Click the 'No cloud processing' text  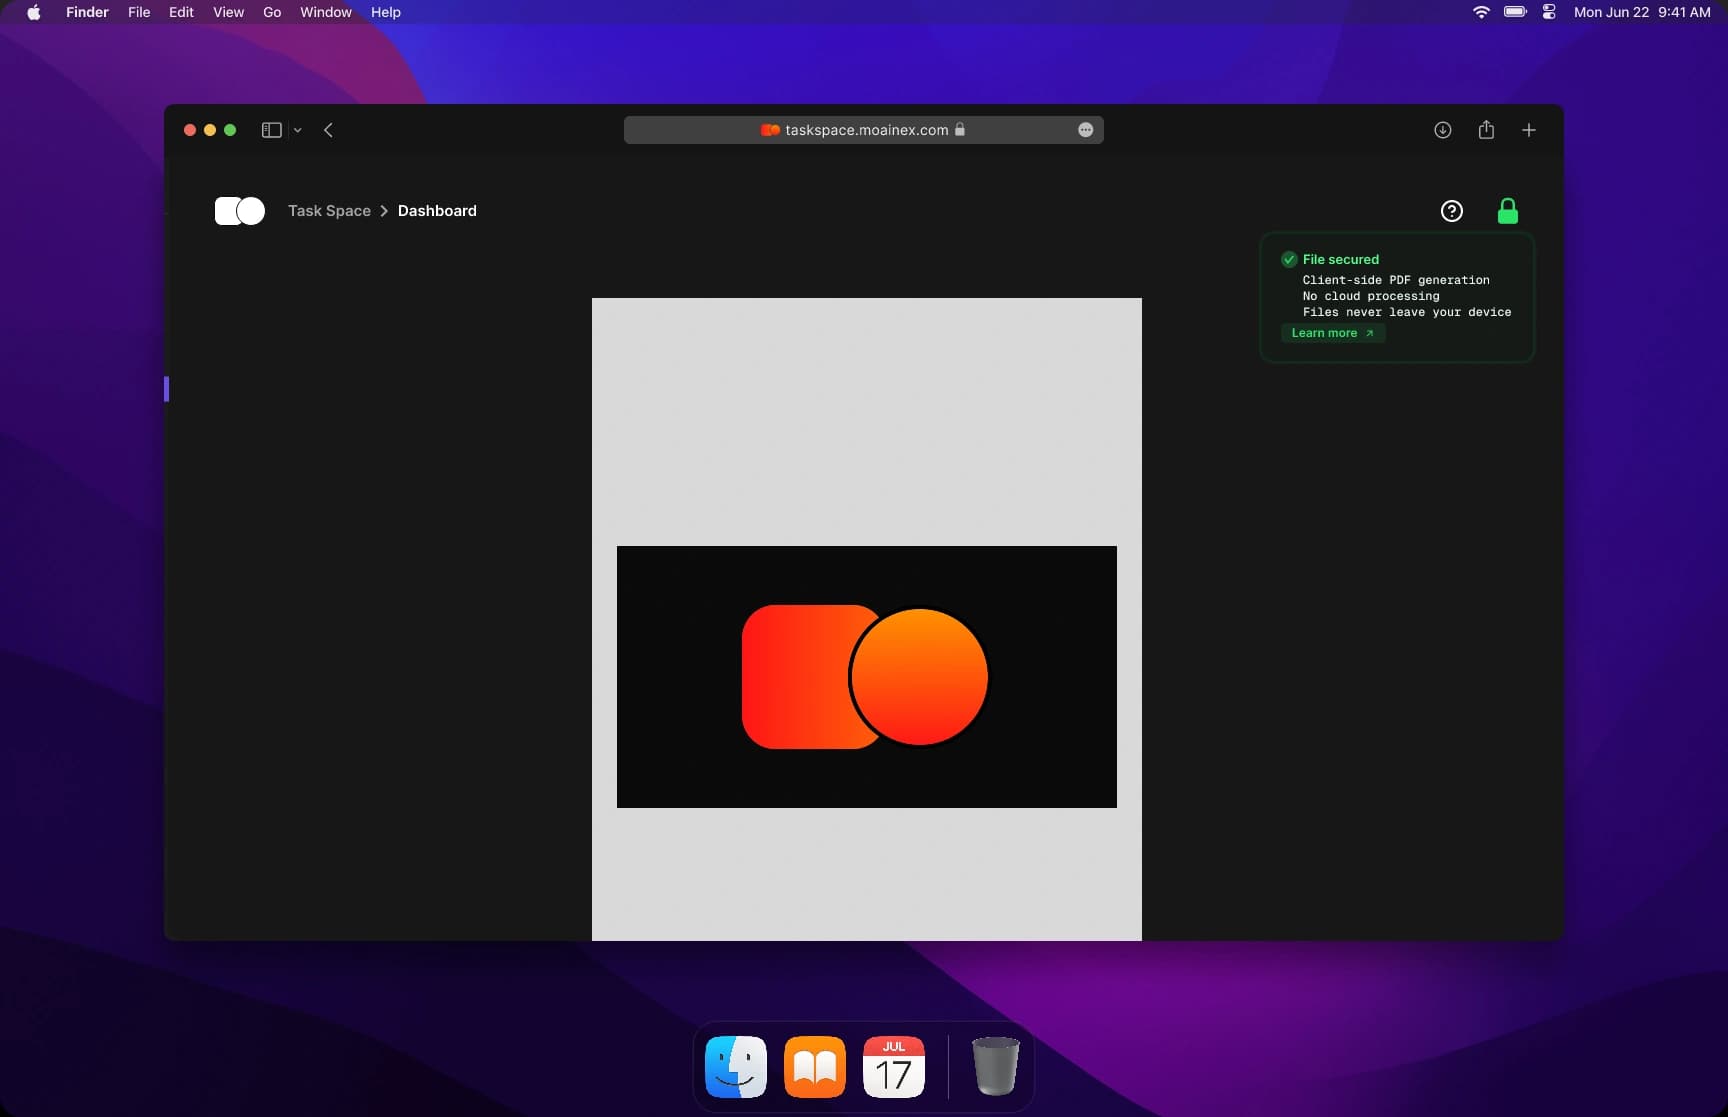tap(1371, 296)
